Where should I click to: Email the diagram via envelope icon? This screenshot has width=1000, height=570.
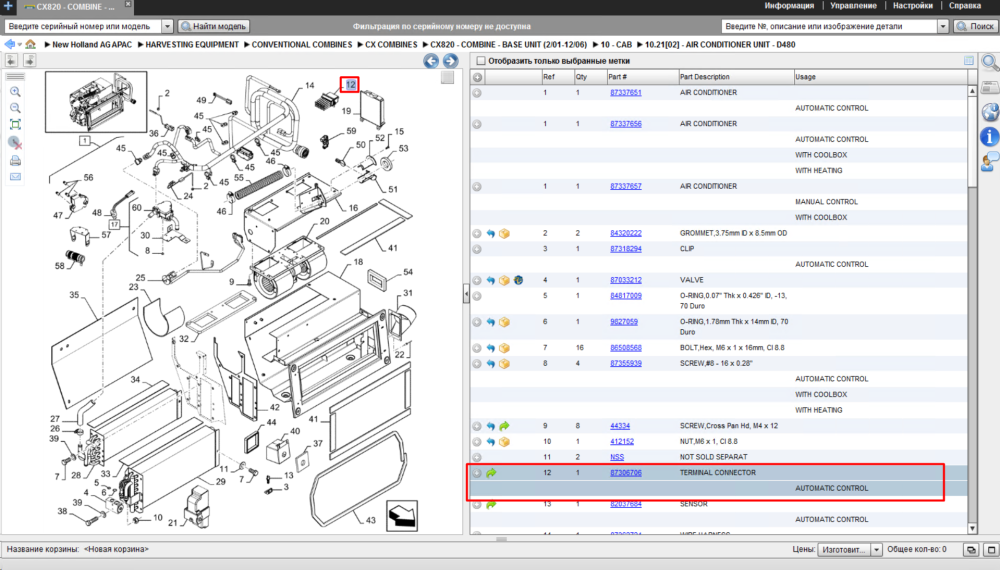point(15,177)
